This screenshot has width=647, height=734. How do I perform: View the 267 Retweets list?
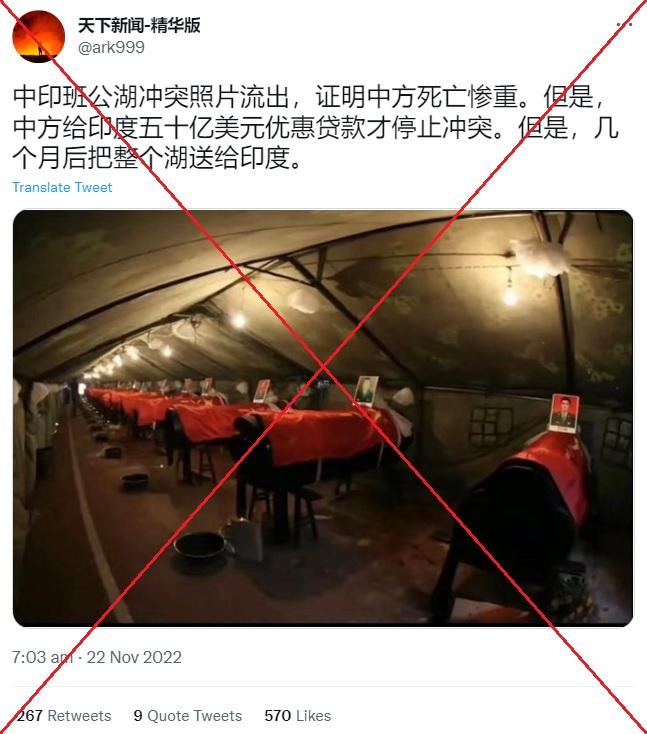coord(64,715)
